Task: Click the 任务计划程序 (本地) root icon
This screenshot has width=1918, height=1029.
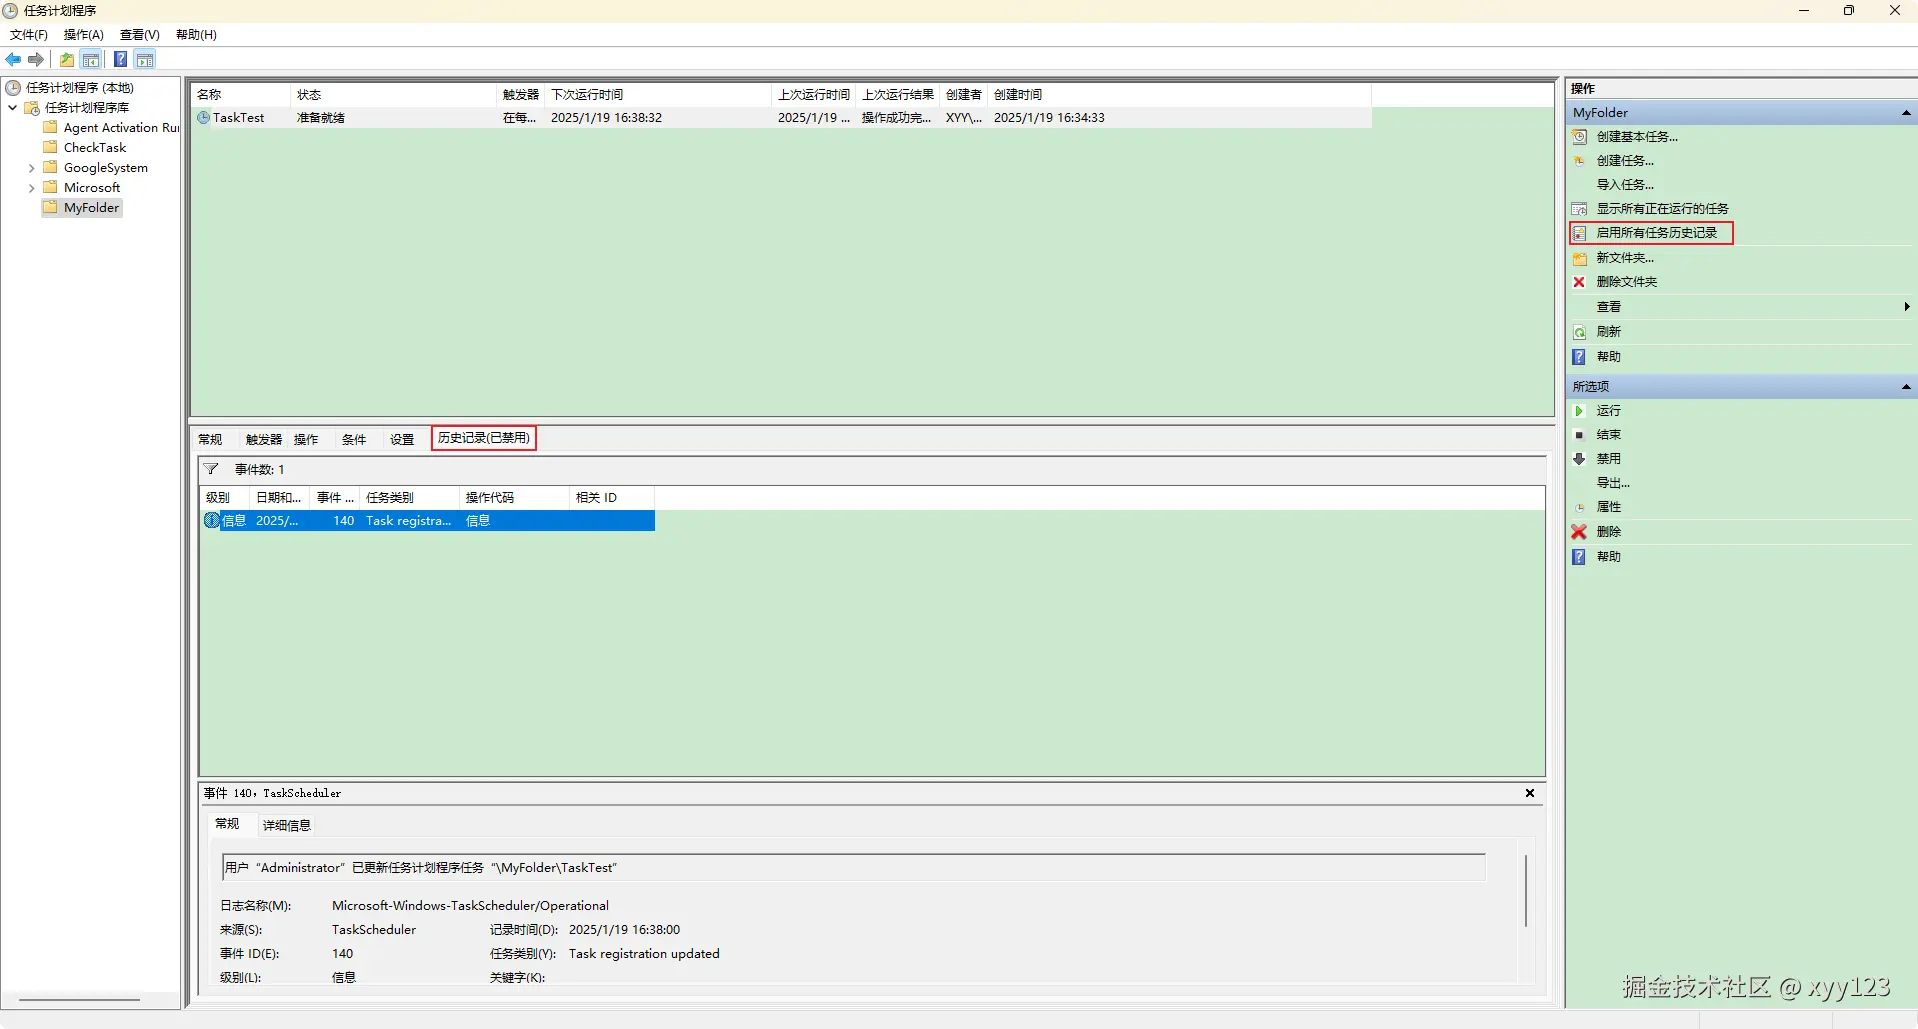Action: [13, 88]
